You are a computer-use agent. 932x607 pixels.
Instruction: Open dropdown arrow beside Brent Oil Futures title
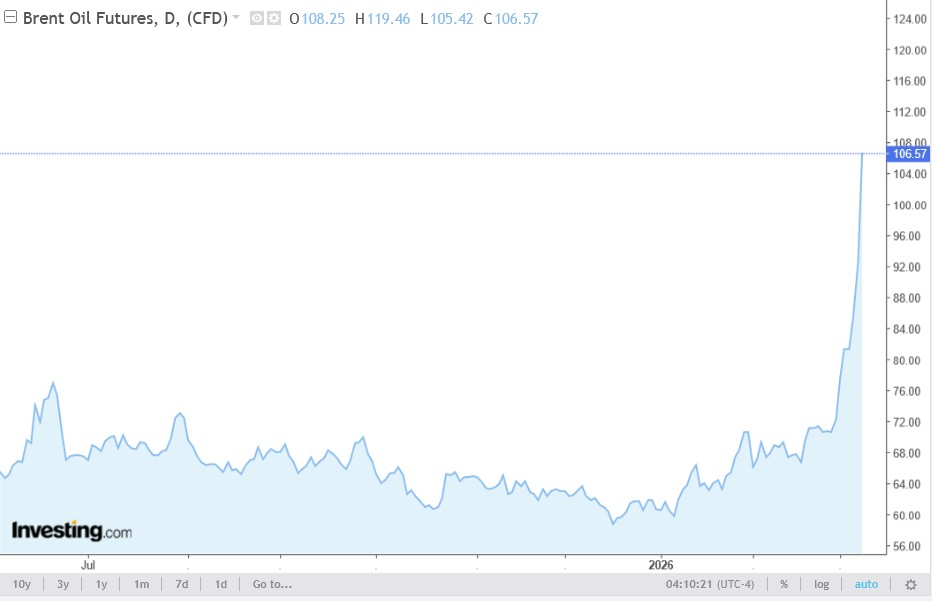(x=236, y=18)
